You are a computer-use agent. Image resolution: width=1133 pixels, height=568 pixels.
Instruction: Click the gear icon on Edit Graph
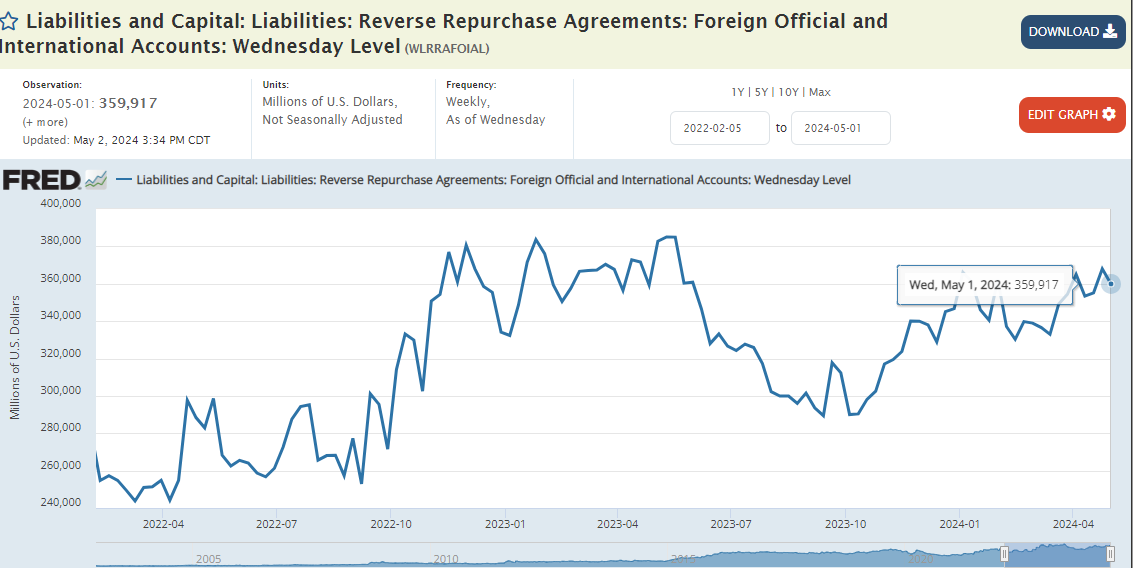tap(1108, 115)
